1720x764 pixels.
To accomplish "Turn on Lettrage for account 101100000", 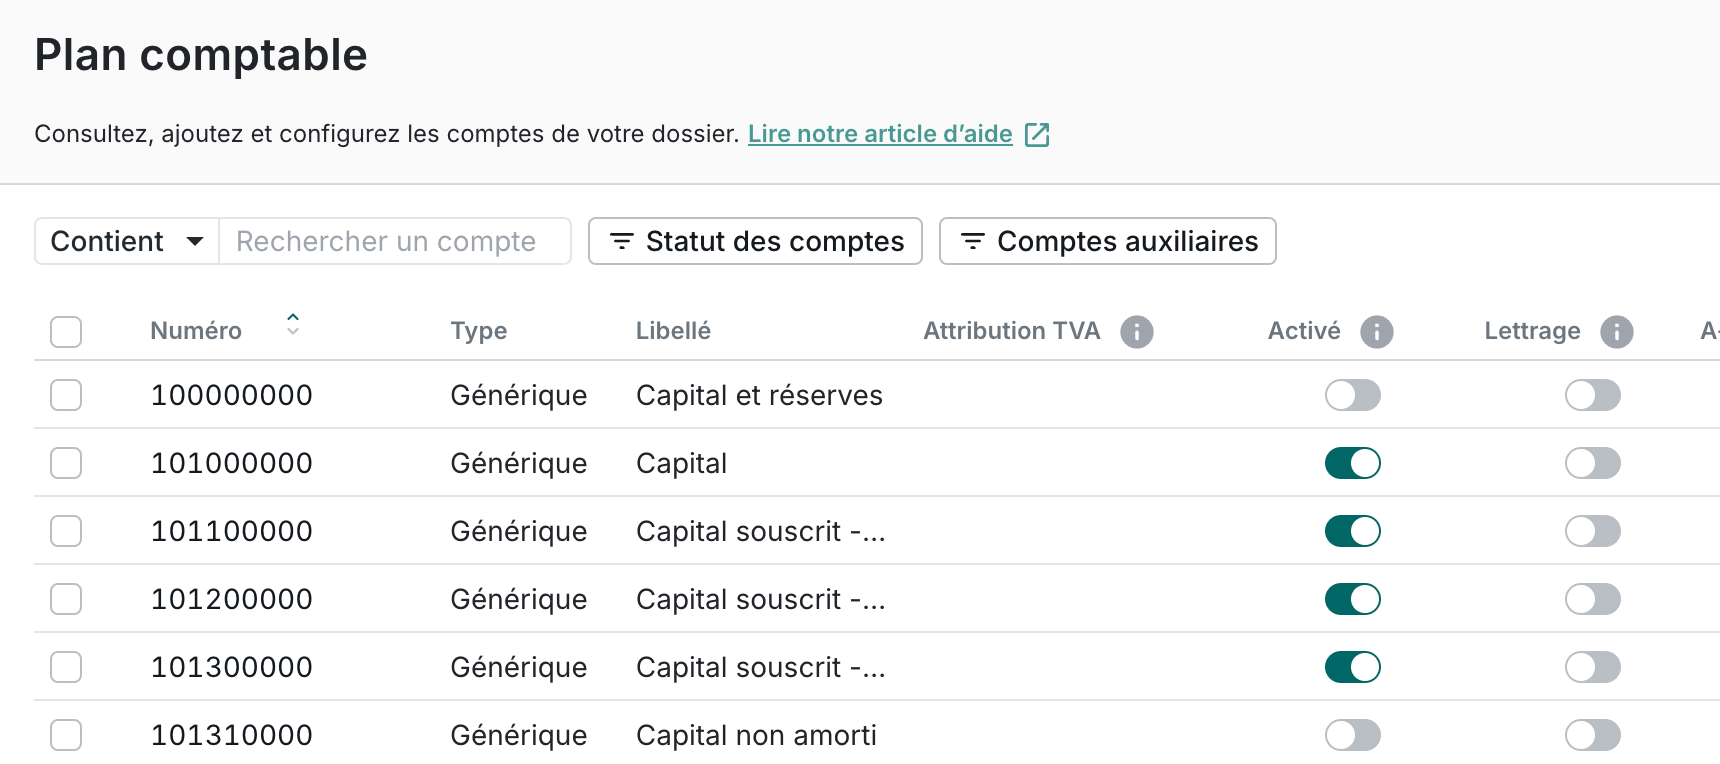I will (1592, 531).
